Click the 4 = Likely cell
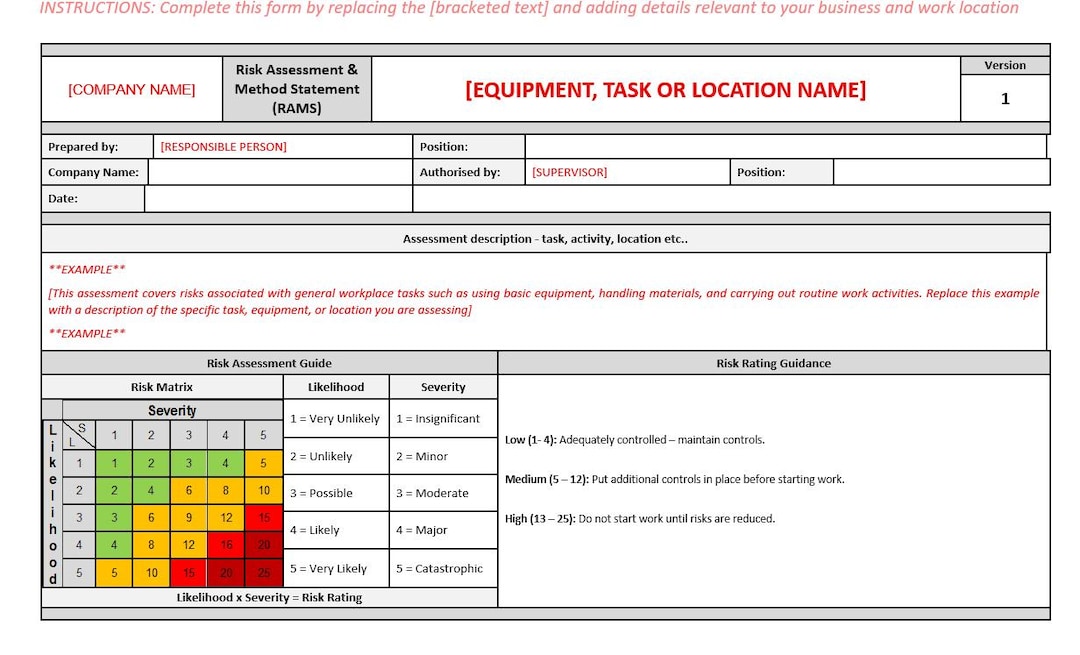1080x655 pixels. [336, 530]
